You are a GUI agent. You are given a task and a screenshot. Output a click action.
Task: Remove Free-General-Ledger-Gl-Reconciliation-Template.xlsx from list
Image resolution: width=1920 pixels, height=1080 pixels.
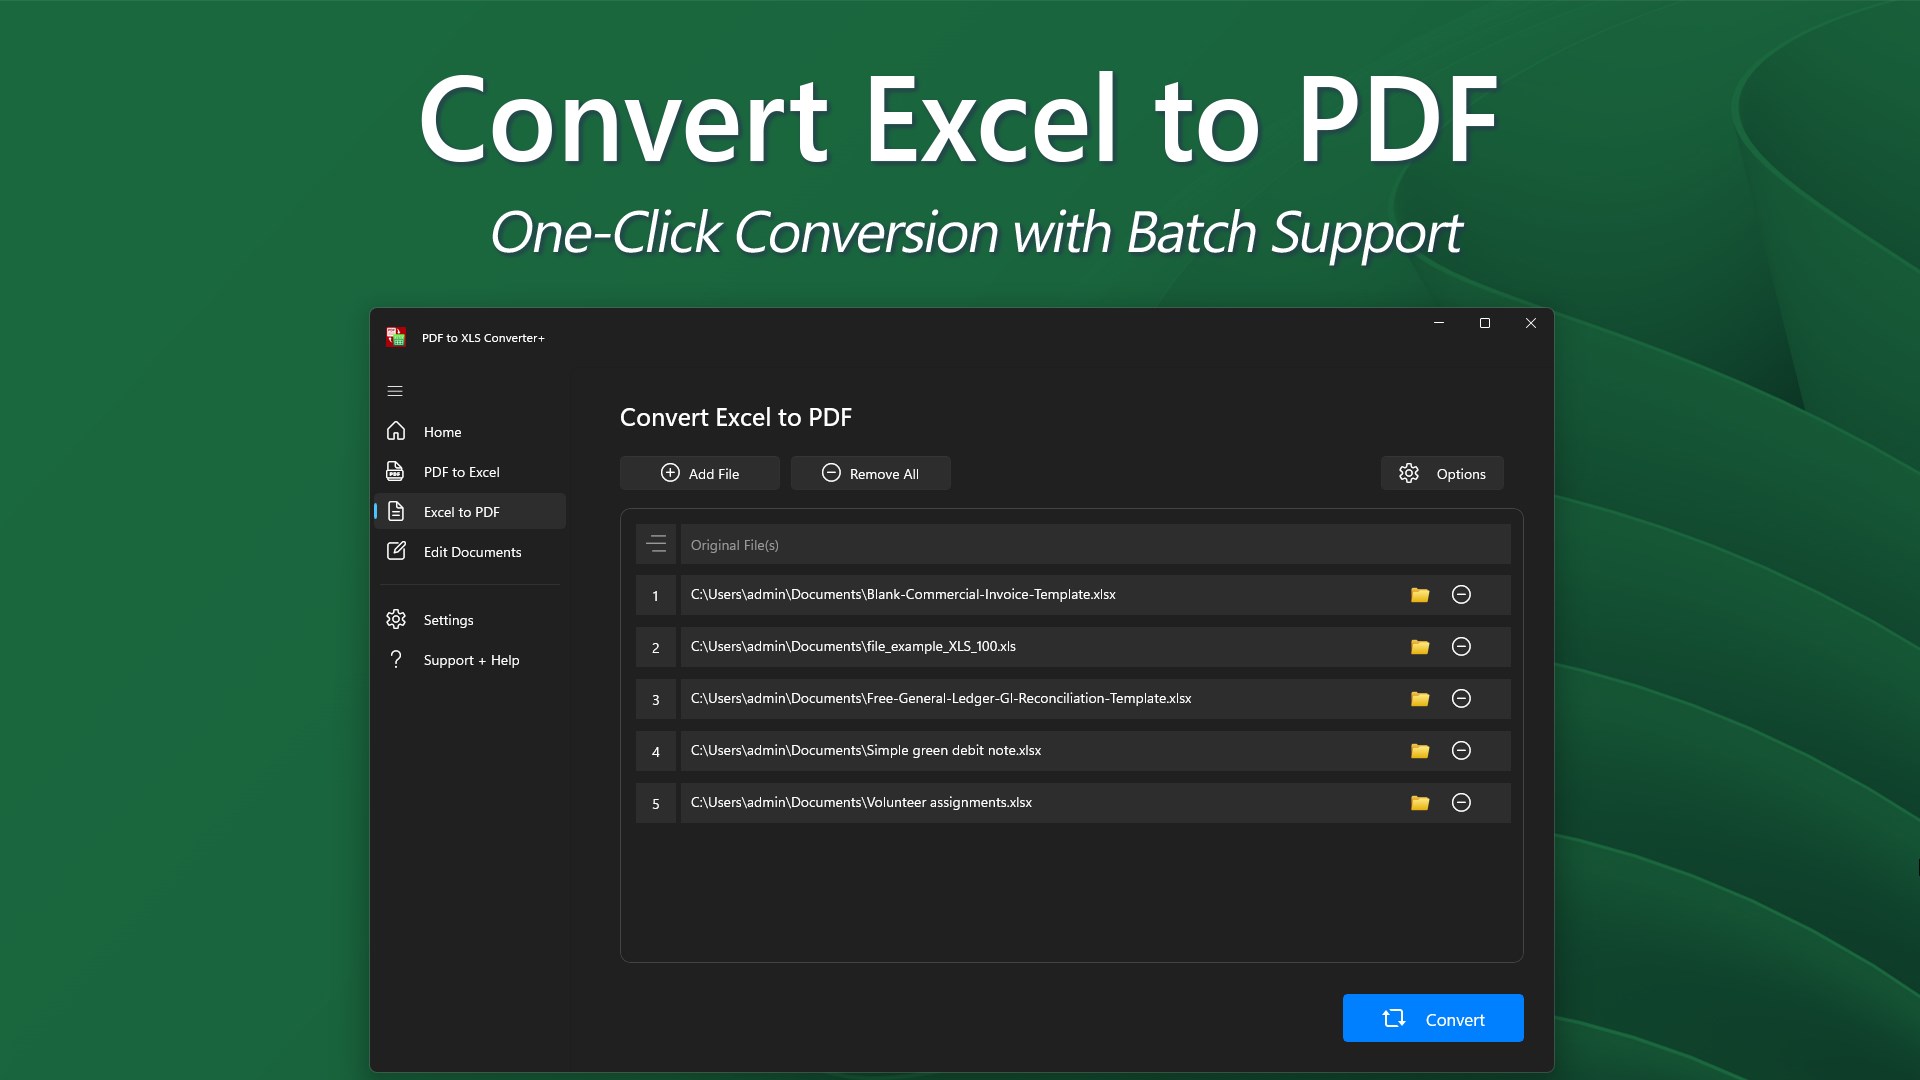click(1461, 699)
